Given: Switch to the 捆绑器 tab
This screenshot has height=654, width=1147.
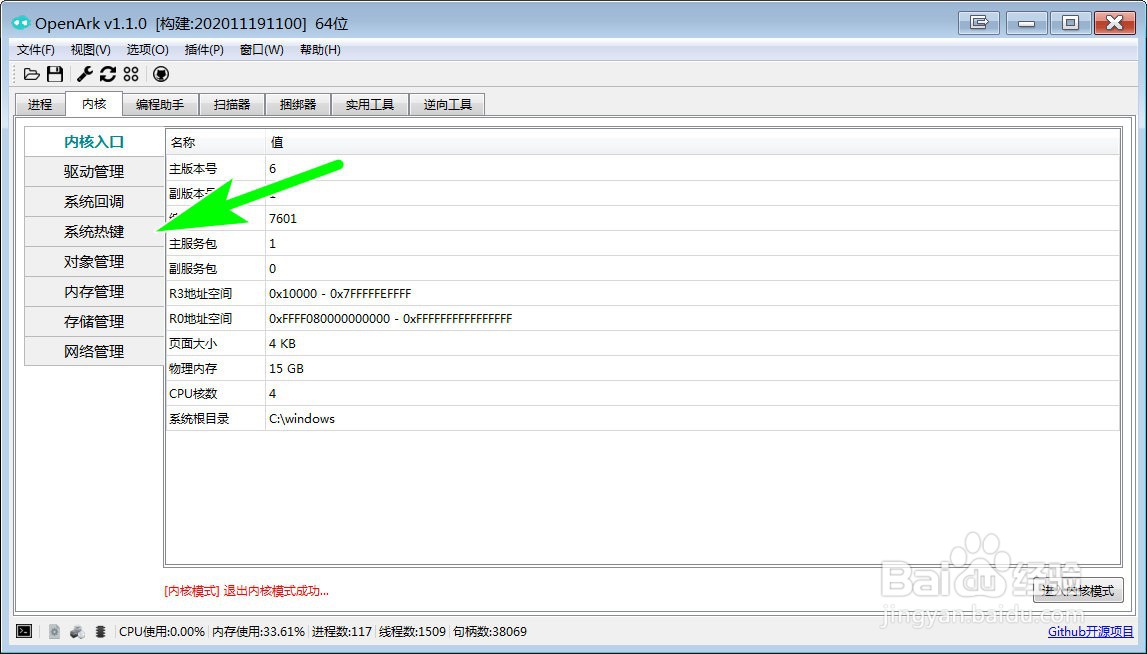Looking at the screenshot, I should (298, 105).
